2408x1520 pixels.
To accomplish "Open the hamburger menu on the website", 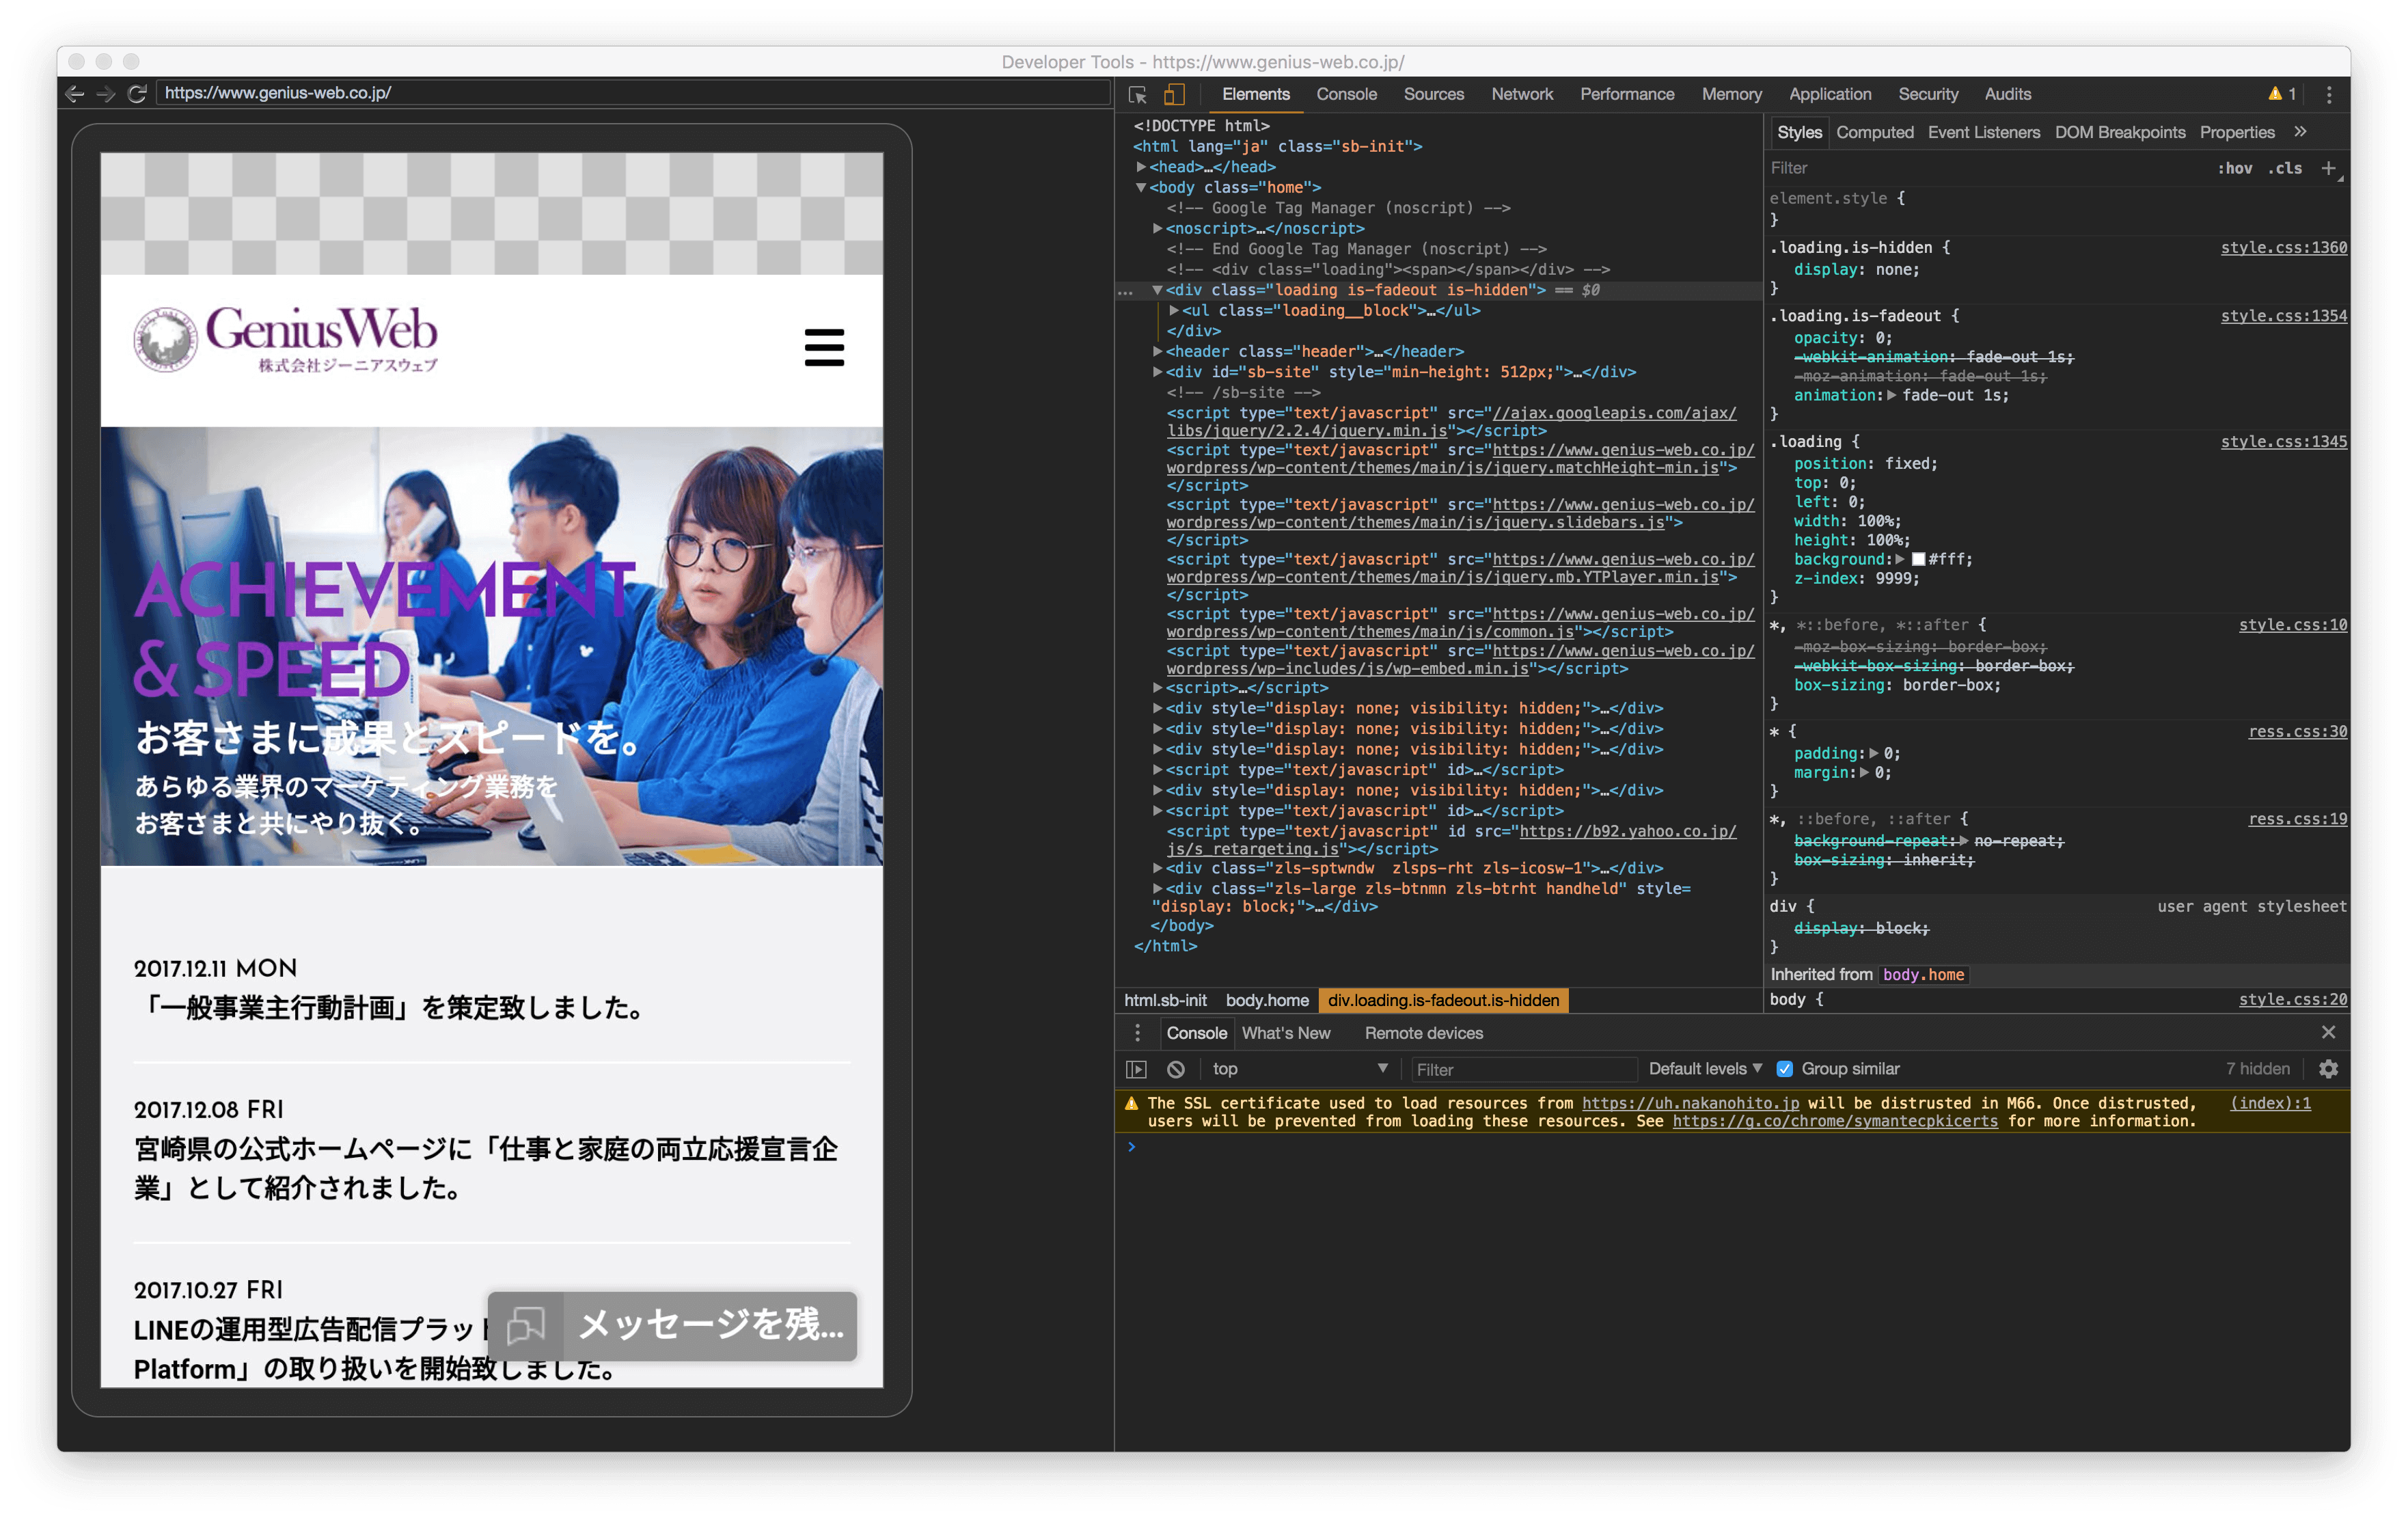I will [x=824, y=347].
